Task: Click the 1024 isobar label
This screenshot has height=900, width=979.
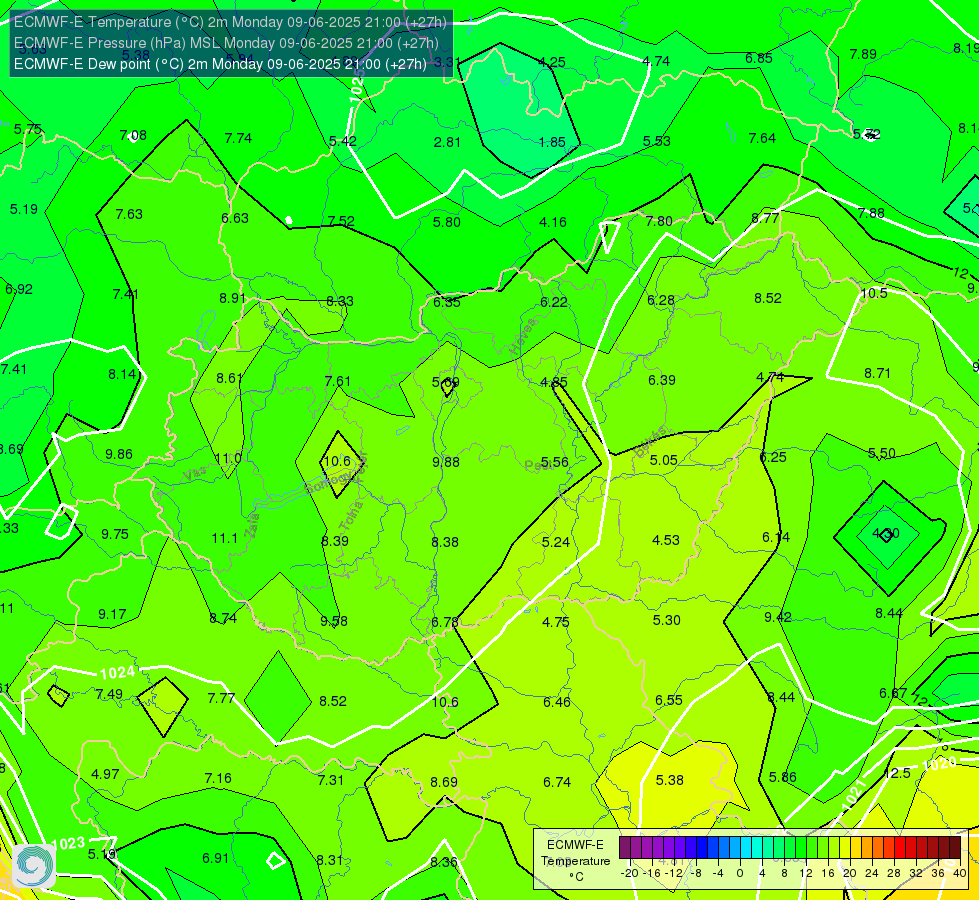Action: pos(117,673)
